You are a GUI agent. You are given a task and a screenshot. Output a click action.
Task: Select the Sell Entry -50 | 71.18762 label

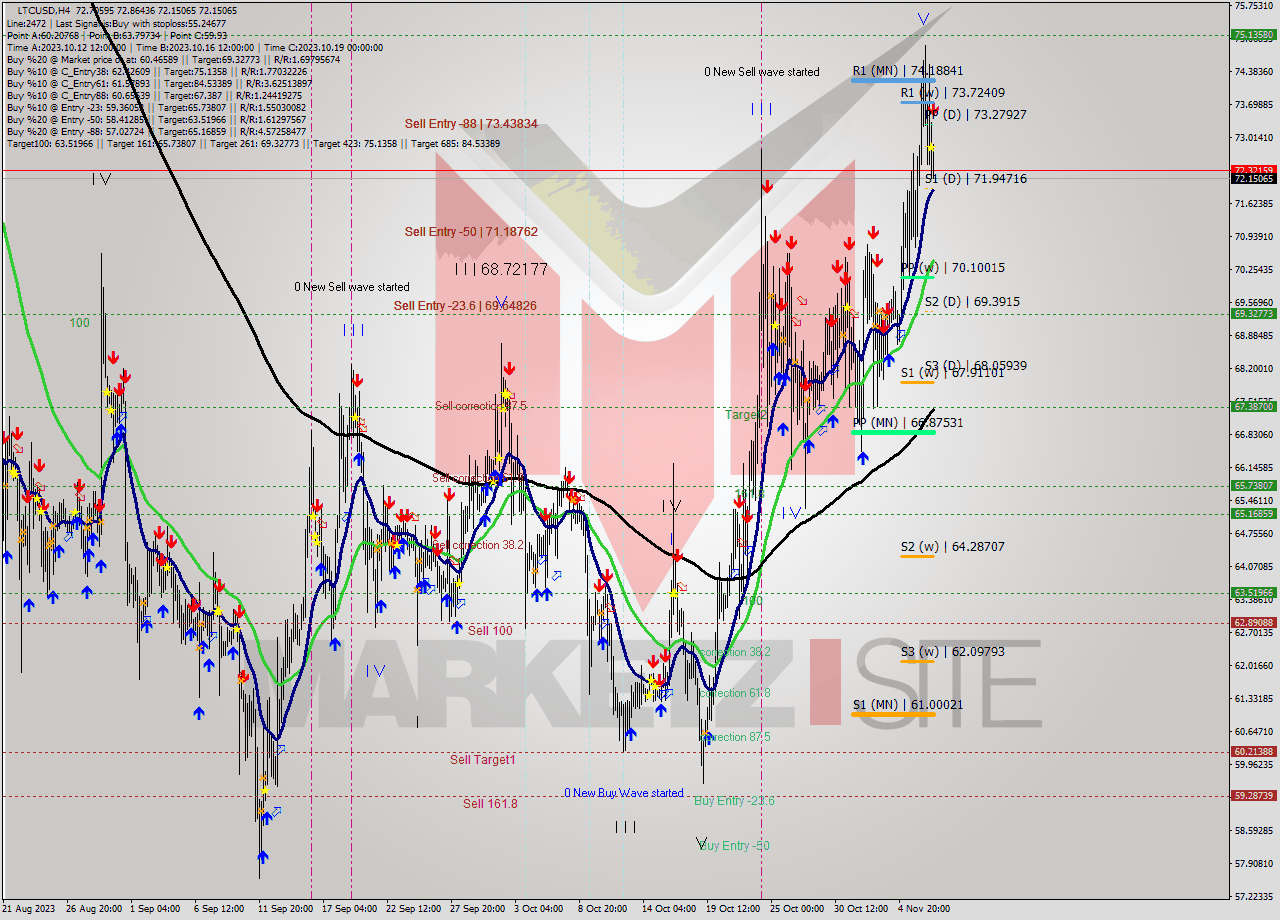point(471,232)
